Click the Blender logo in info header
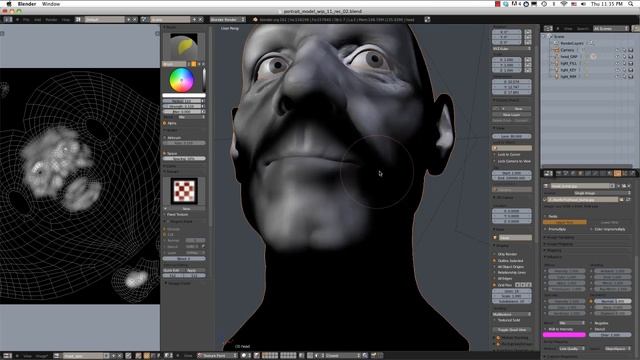 (x=255, y=19)
